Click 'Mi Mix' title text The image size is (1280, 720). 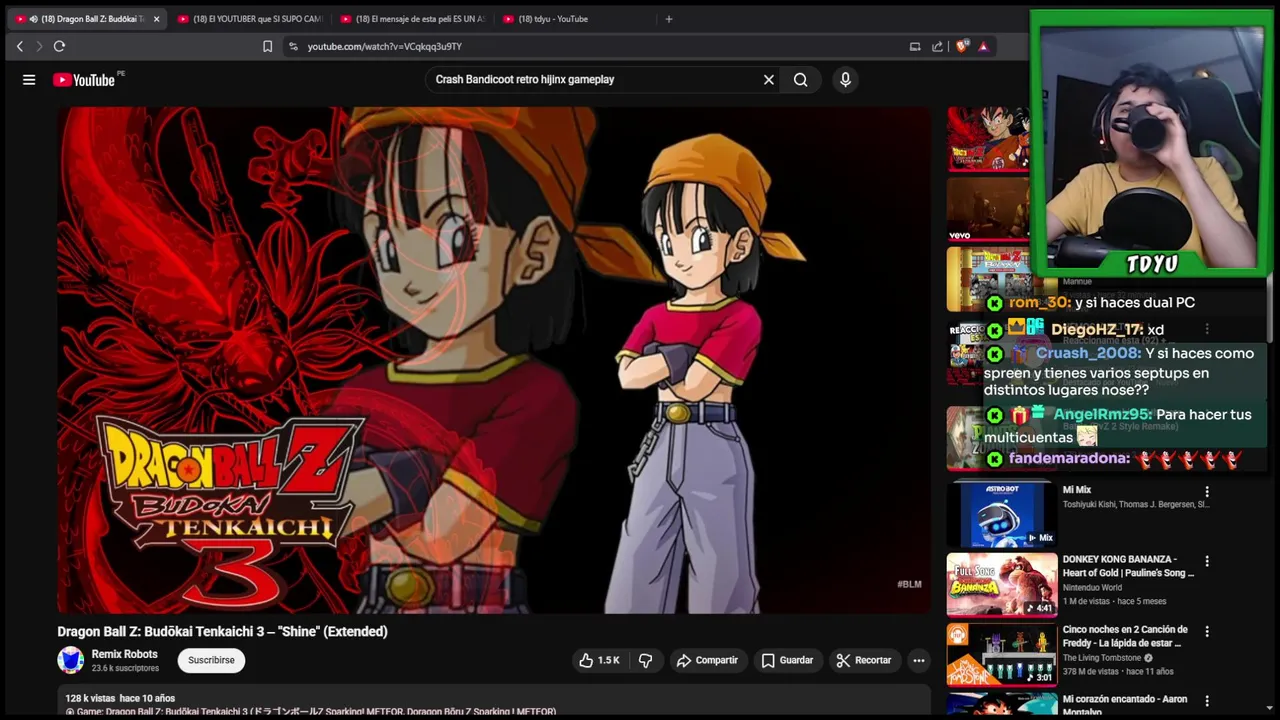tap(1077, 490)
